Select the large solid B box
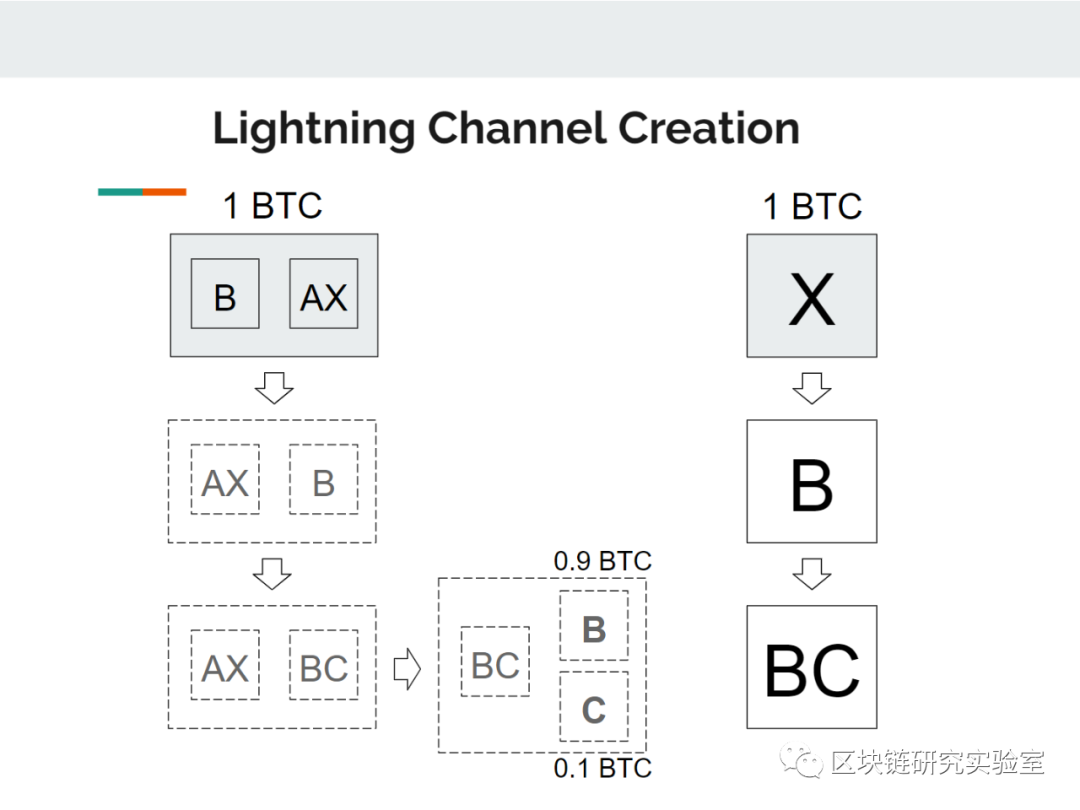This screenshot has height=810, width=1080. [811, 481]
